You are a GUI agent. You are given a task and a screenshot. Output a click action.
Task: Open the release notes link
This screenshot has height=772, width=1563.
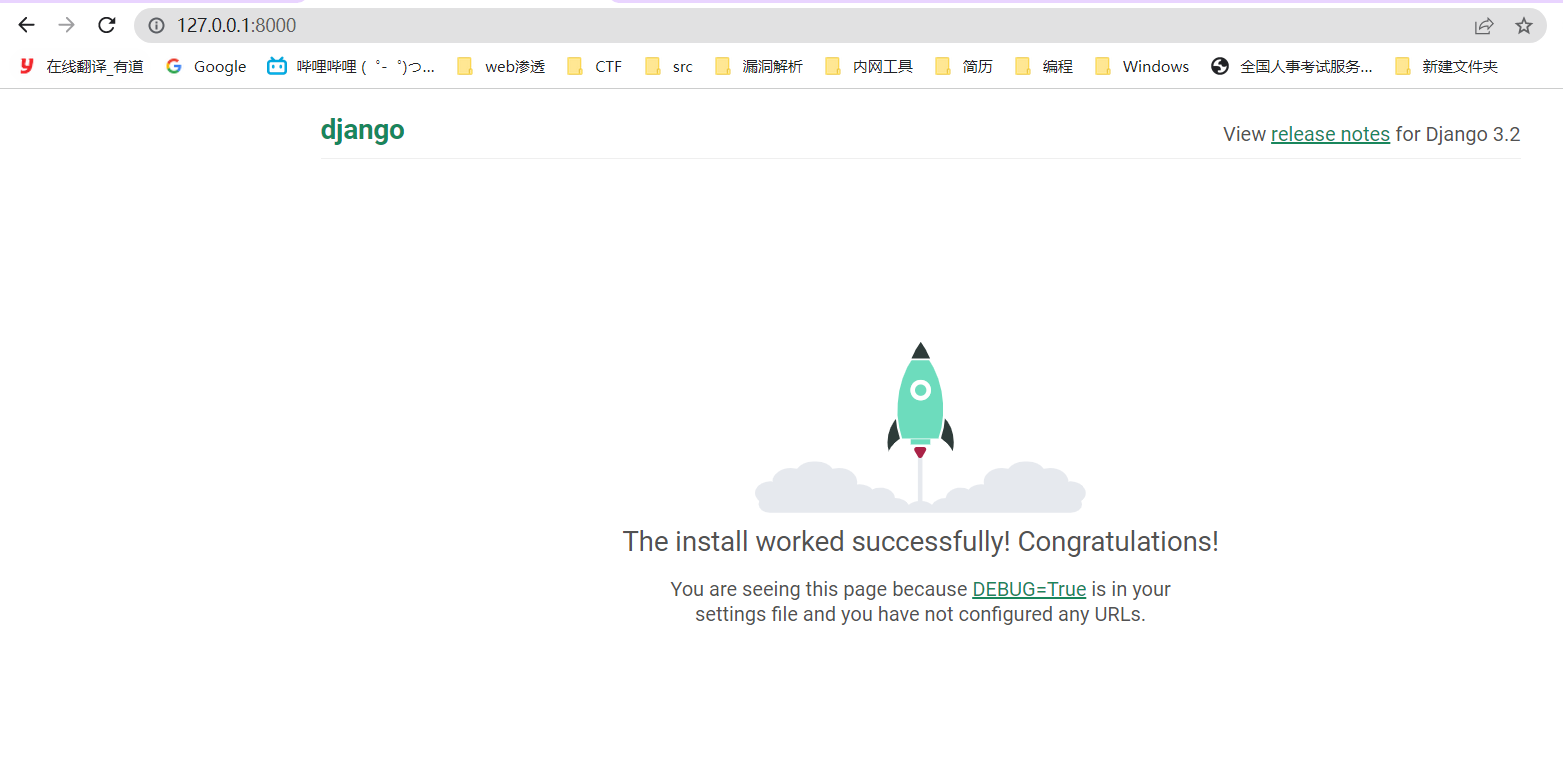[x=1330, y=134]
